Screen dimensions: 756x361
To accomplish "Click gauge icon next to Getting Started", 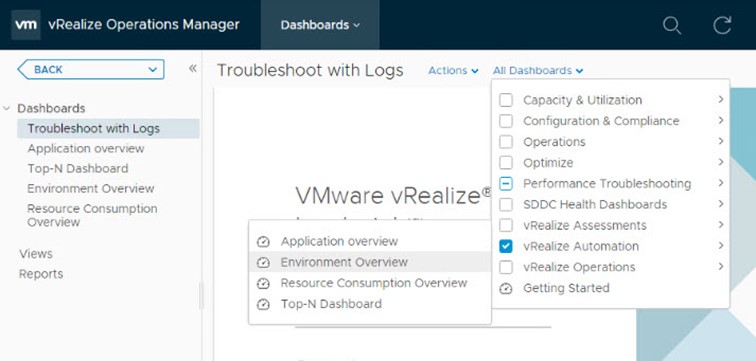I will (505, 288).
